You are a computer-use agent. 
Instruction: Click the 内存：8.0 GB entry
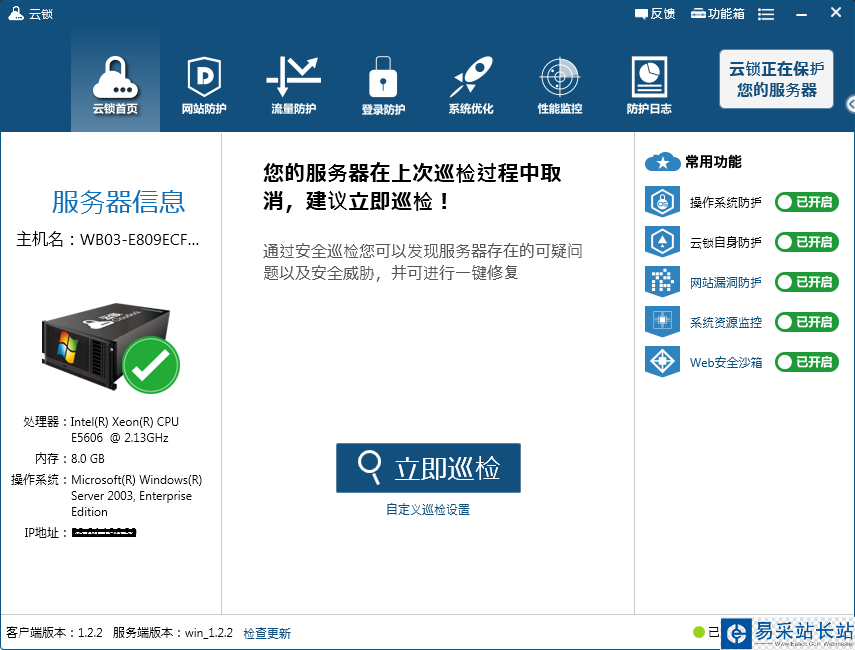coord(70,459)
